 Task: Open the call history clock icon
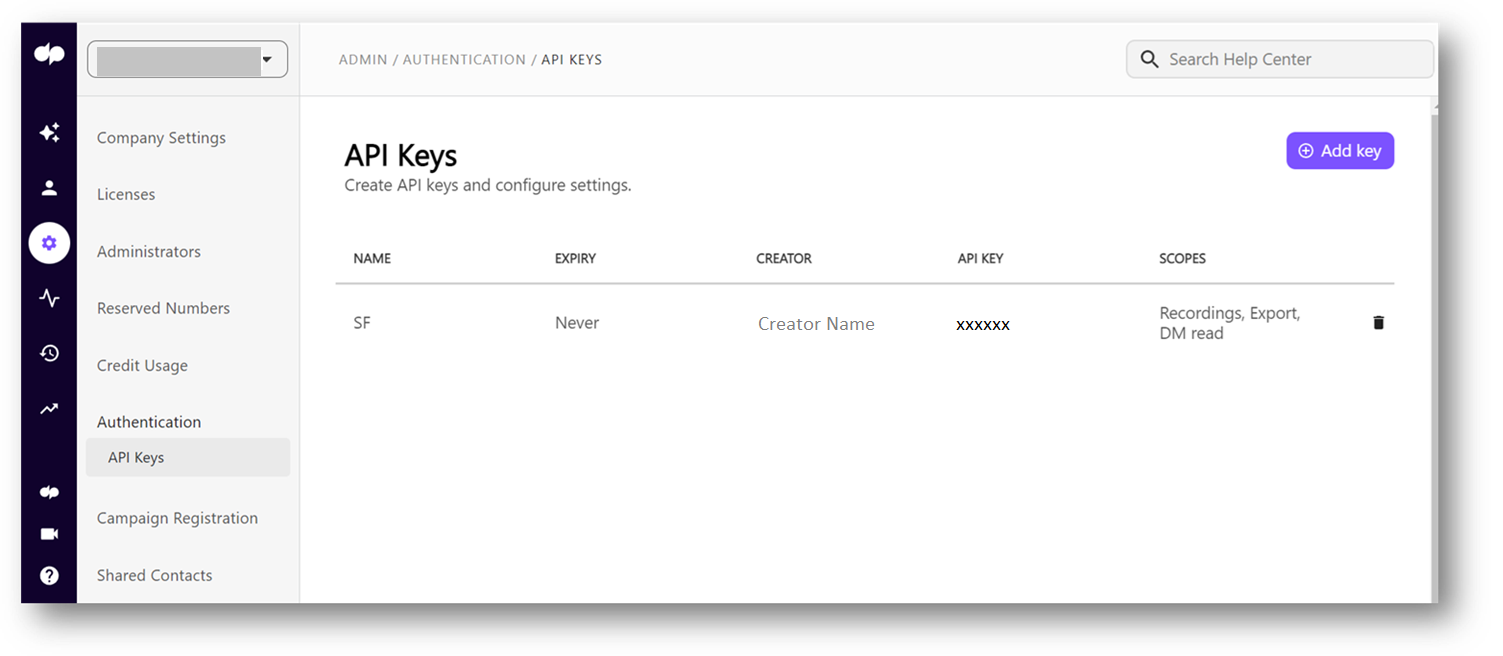[49, 353]
